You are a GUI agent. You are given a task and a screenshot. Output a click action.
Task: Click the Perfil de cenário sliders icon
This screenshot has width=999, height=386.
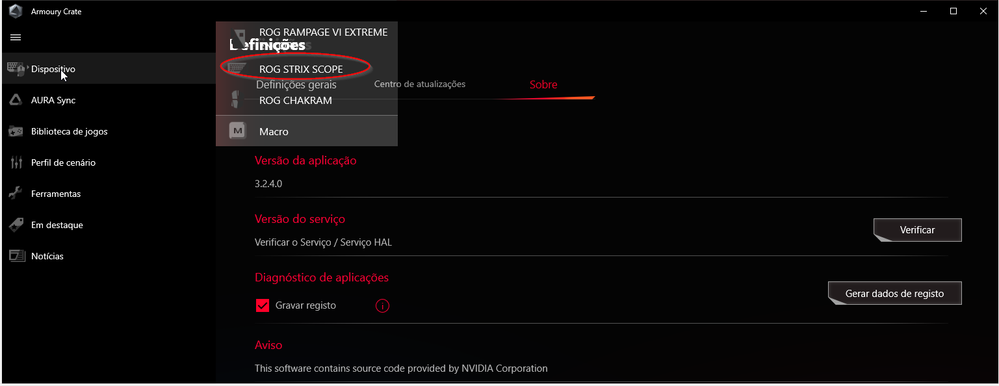(x=16, y=162)
